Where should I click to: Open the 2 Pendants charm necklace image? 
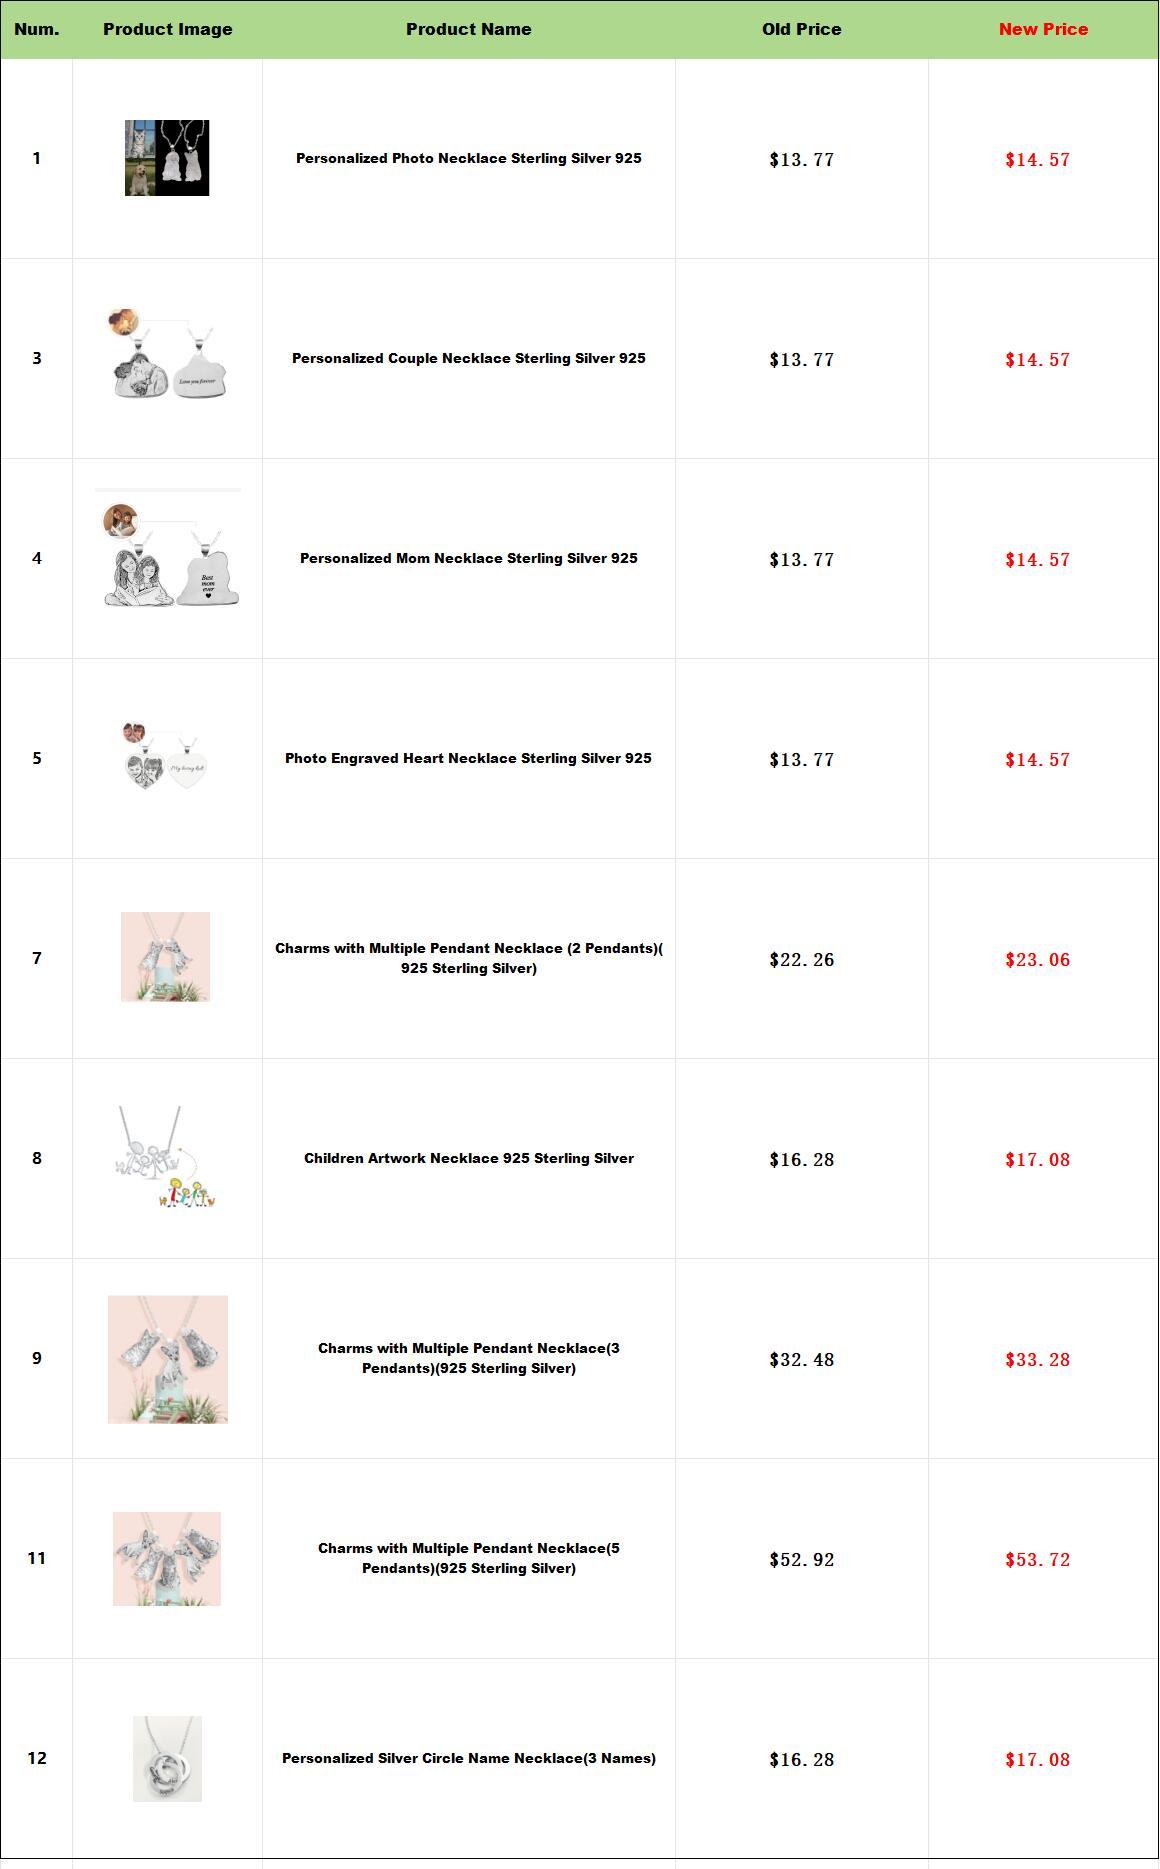tap(166, 957)
